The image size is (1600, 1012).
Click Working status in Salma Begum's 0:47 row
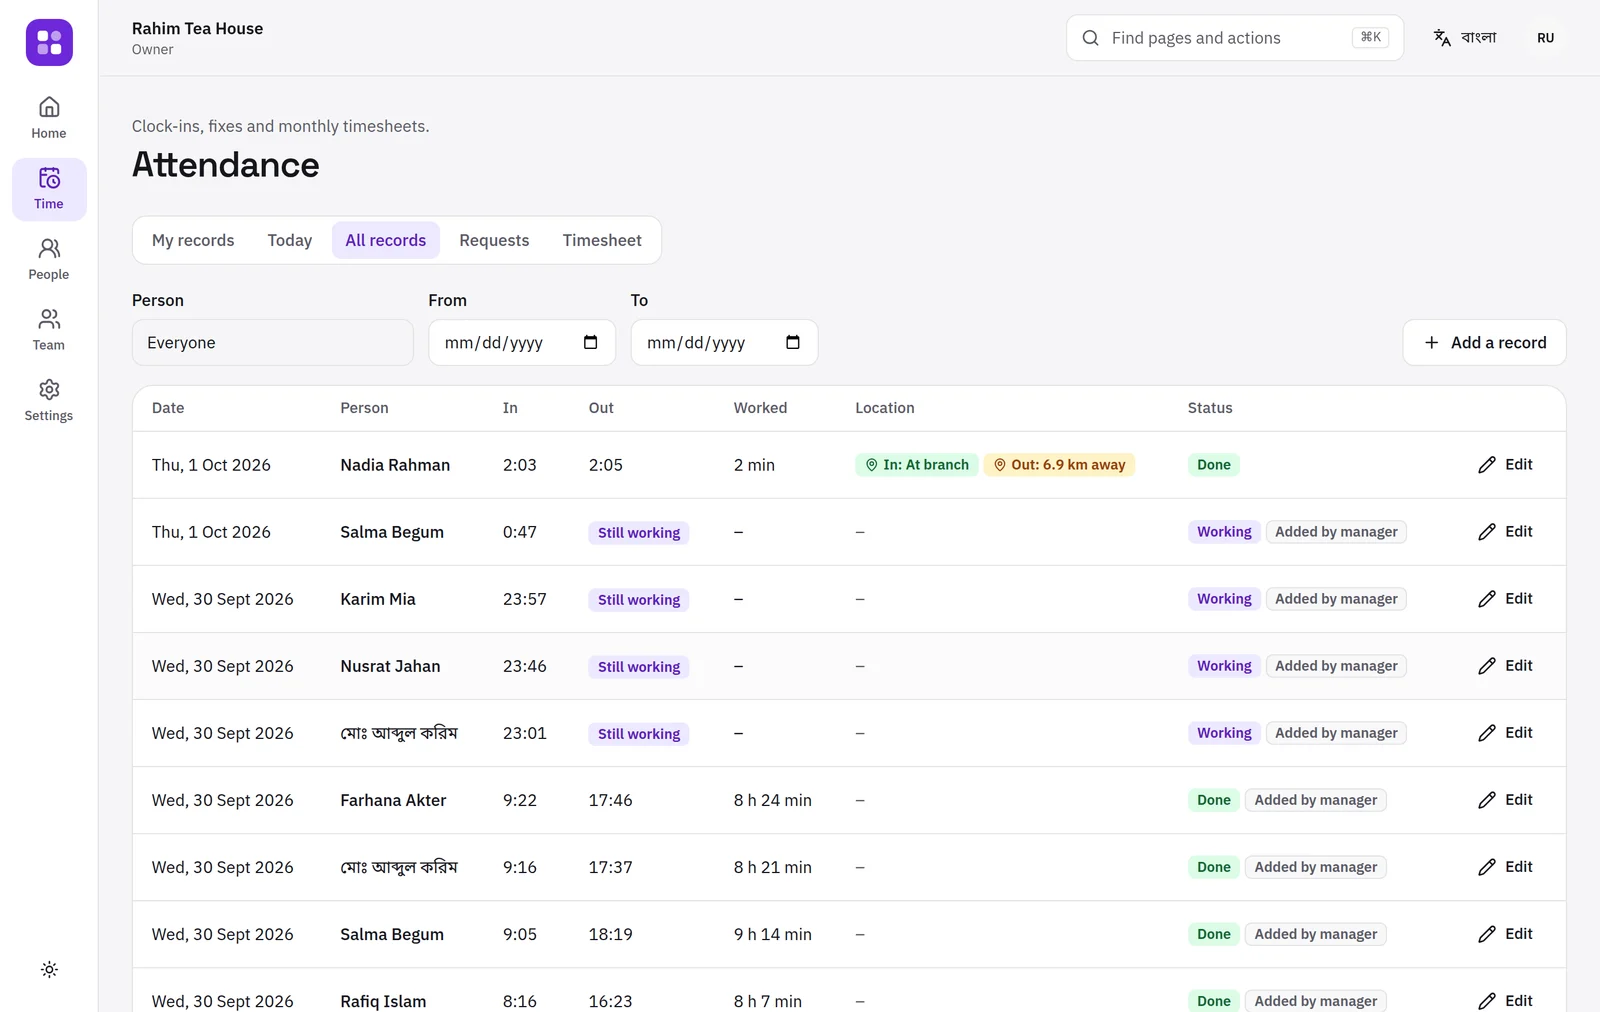[1224, 532]
